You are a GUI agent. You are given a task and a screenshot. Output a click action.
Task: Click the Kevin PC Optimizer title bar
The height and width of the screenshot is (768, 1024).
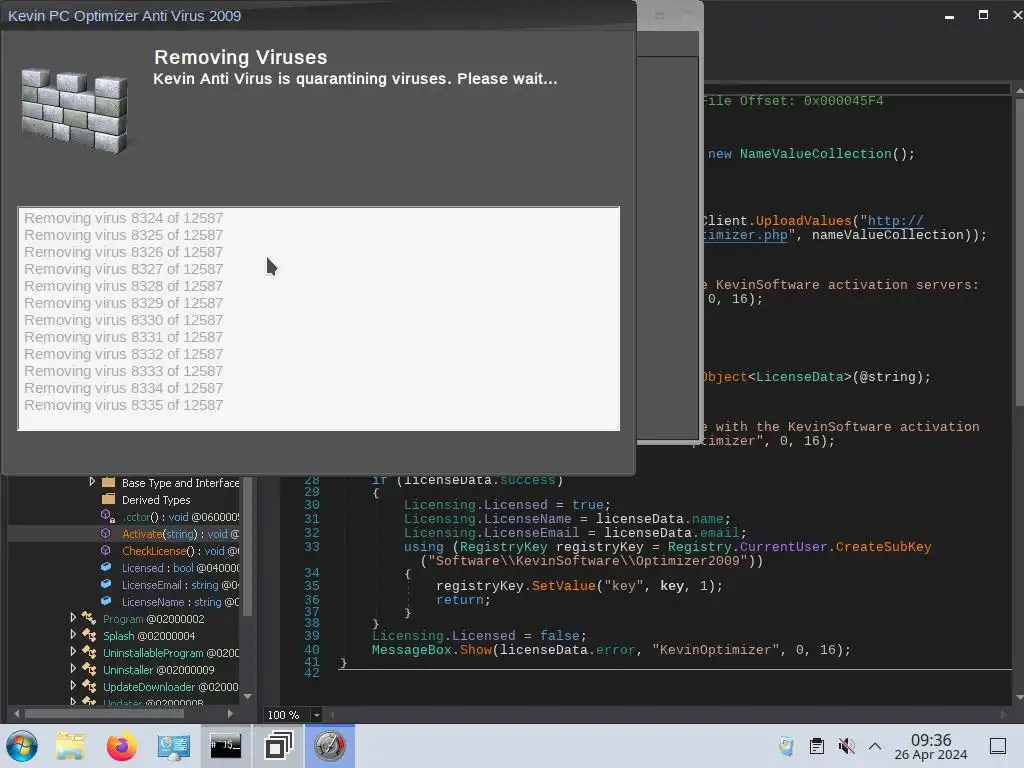[318, 16]
